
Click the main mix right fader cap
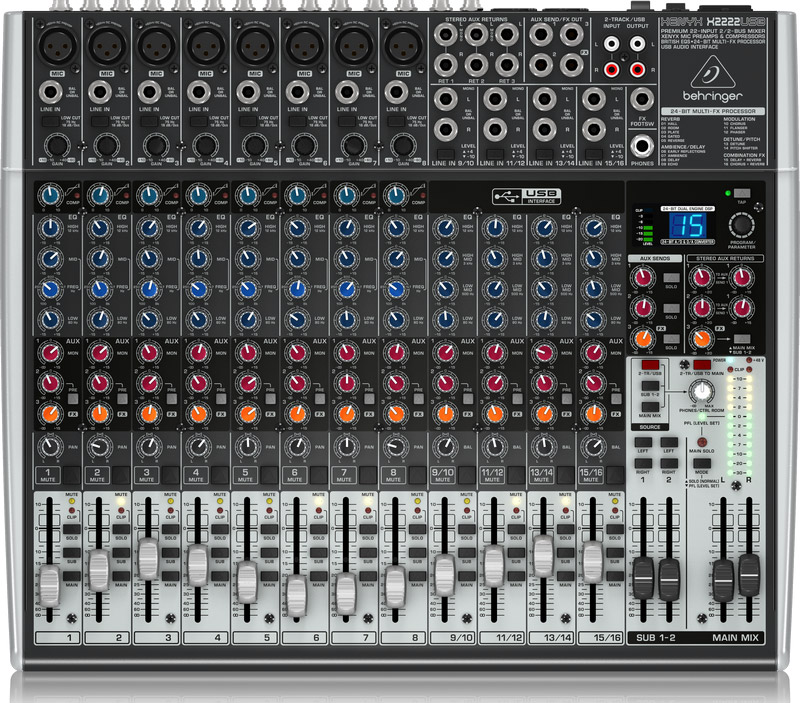tap(749, 575)
